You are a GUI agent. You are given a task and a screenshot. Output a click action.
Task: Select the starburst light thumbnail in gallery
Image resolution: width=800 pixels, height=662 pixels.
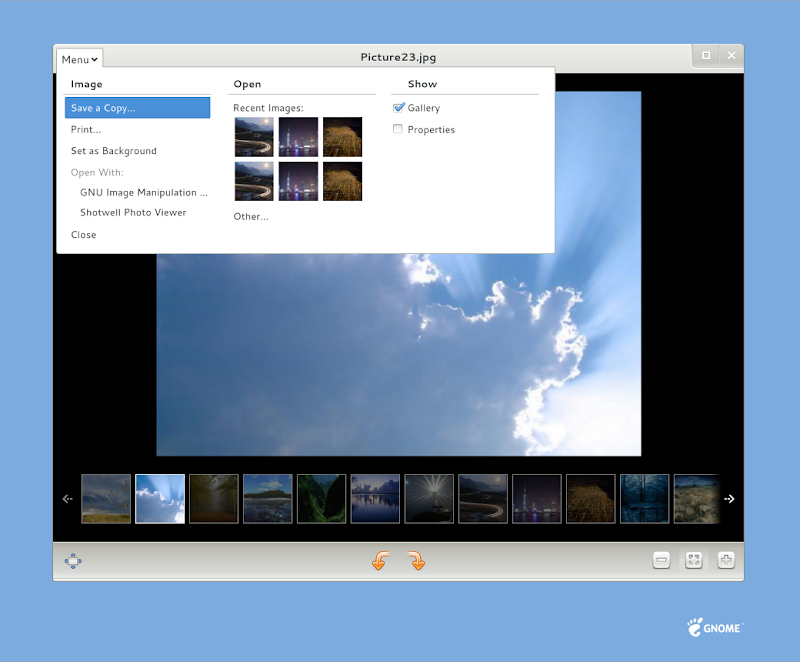pos(429,498)
